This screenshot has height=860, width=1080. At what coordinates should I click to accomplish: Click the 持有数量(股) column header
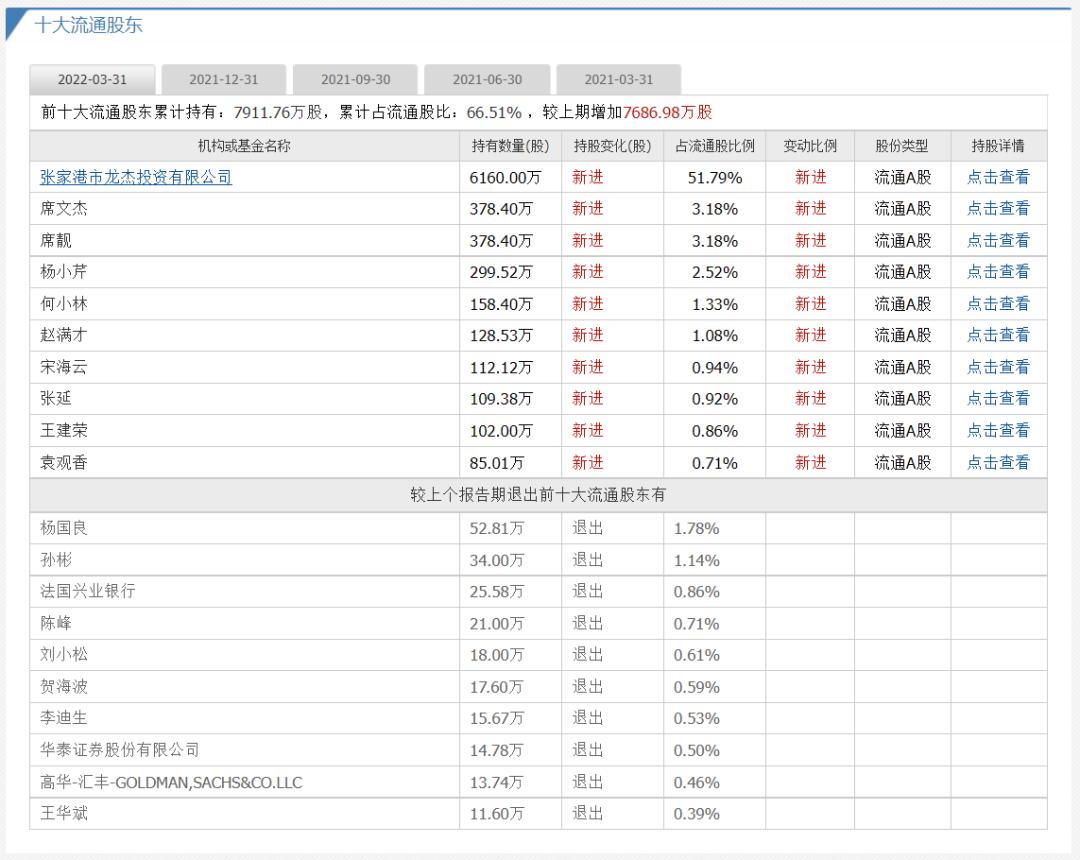coord(510,146)
